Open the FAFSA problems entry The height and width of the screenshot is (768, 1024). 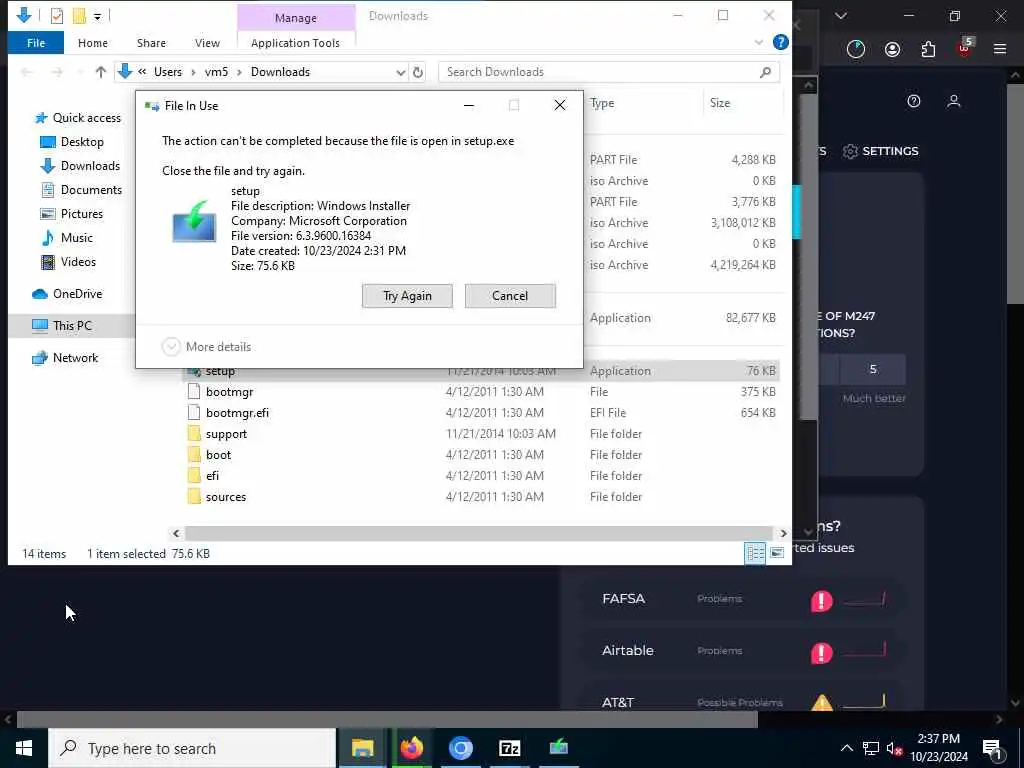tap(744, 599)
